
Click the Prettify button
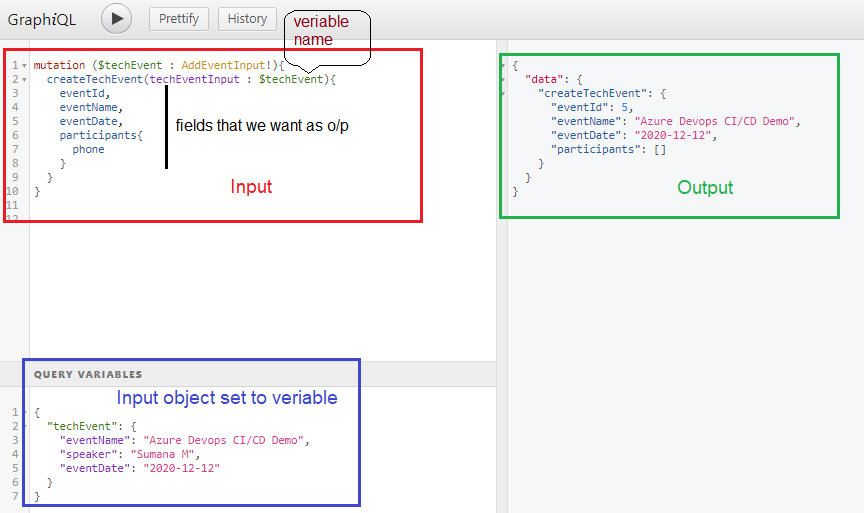tap(179, 18)
